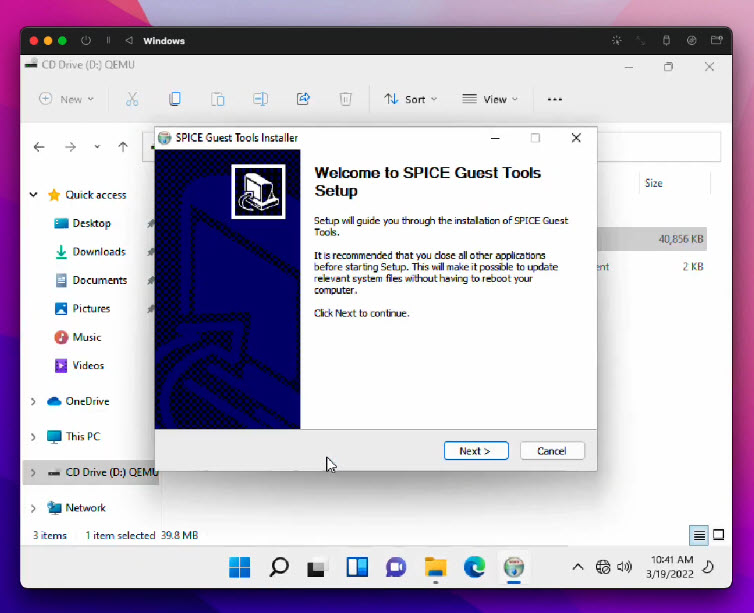Open the Widgets icon on taskbar
754x613 pixels.
[357, 568]
